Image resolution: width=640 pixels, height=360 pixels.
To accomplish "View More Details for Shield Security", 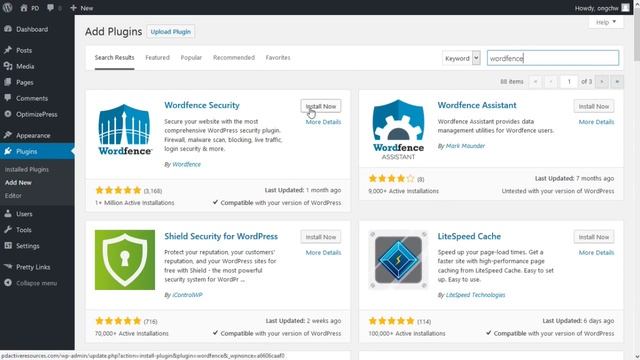I will click(323, 252).
